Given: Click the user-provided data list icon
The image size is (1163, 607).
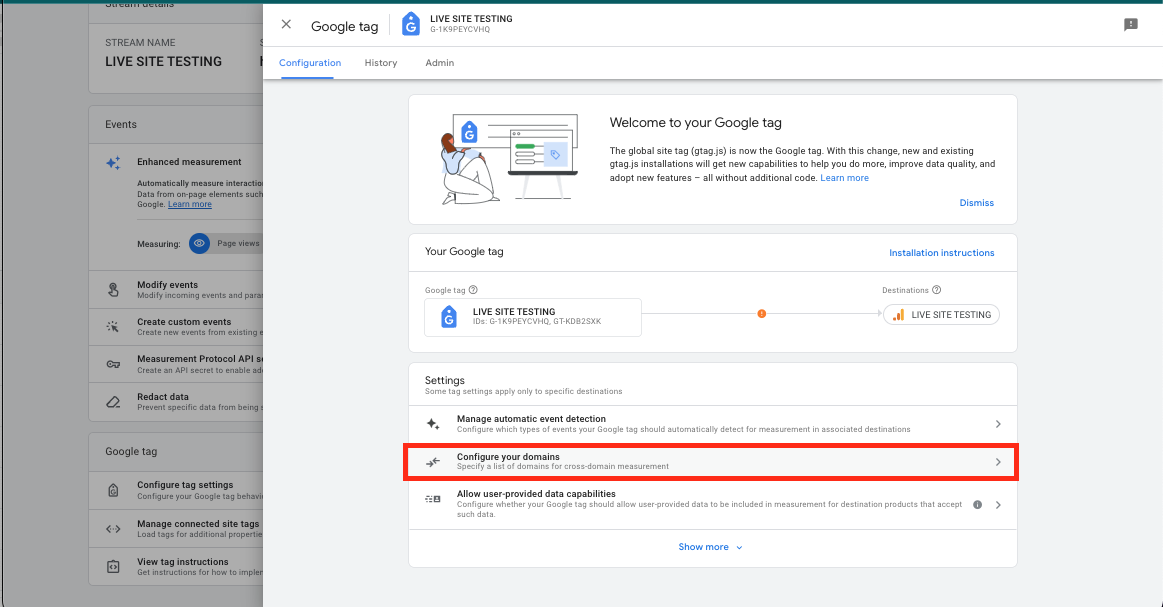Looking at the screenshot, I should click(x=433, y=499).
